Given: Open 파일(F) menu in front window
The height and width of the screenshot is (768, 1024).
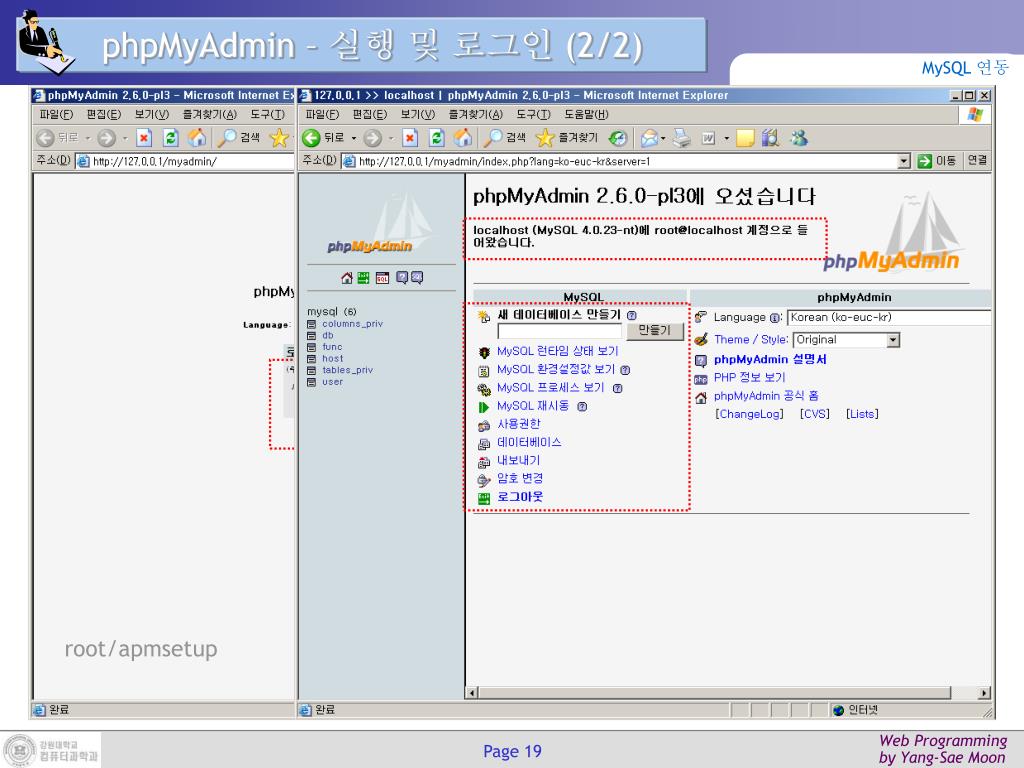Looking at the screenshot, I should [x=323, y=114].
